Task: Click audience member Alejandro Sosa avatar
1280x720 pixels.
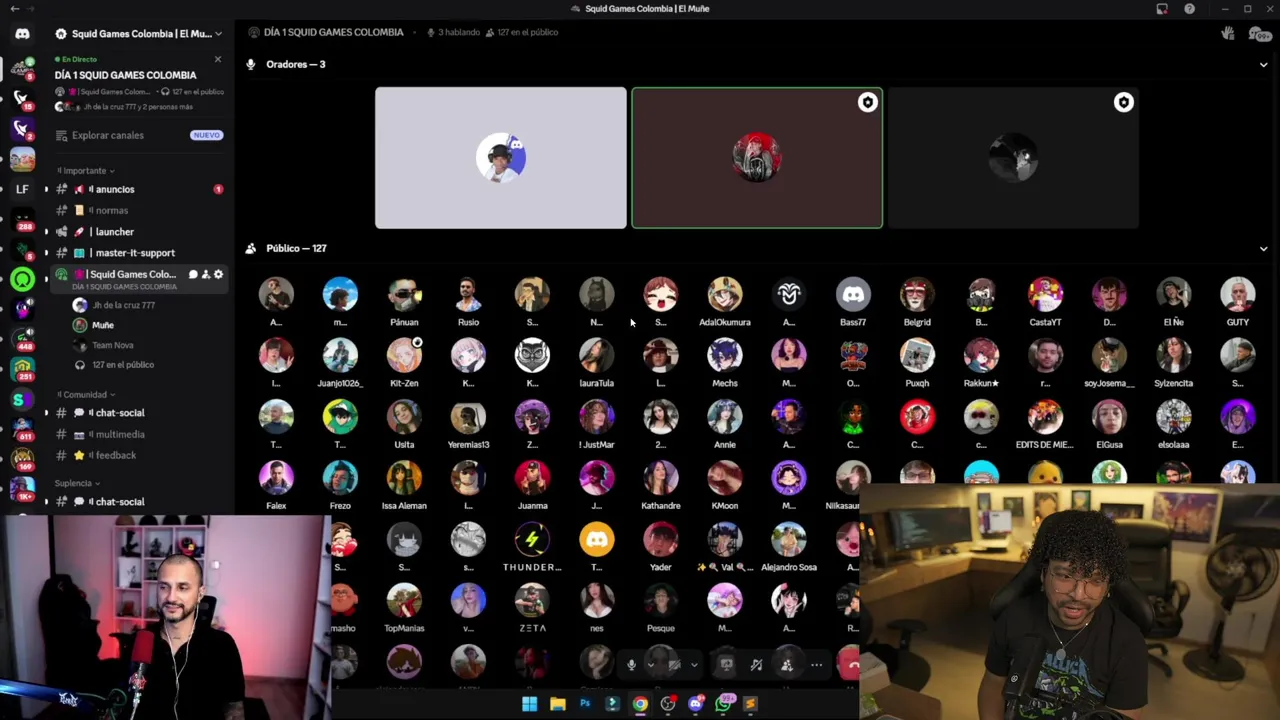Action: click(789, 540)
